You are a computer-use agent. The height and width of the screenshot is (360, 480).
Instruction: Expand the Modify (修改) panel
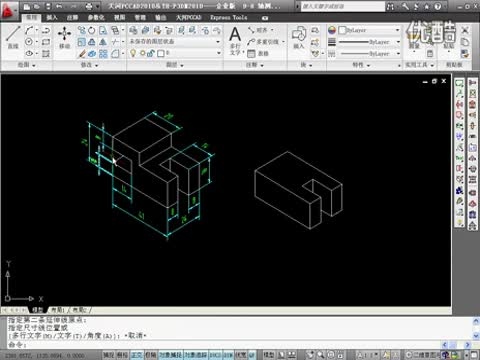tap(89, 65)
